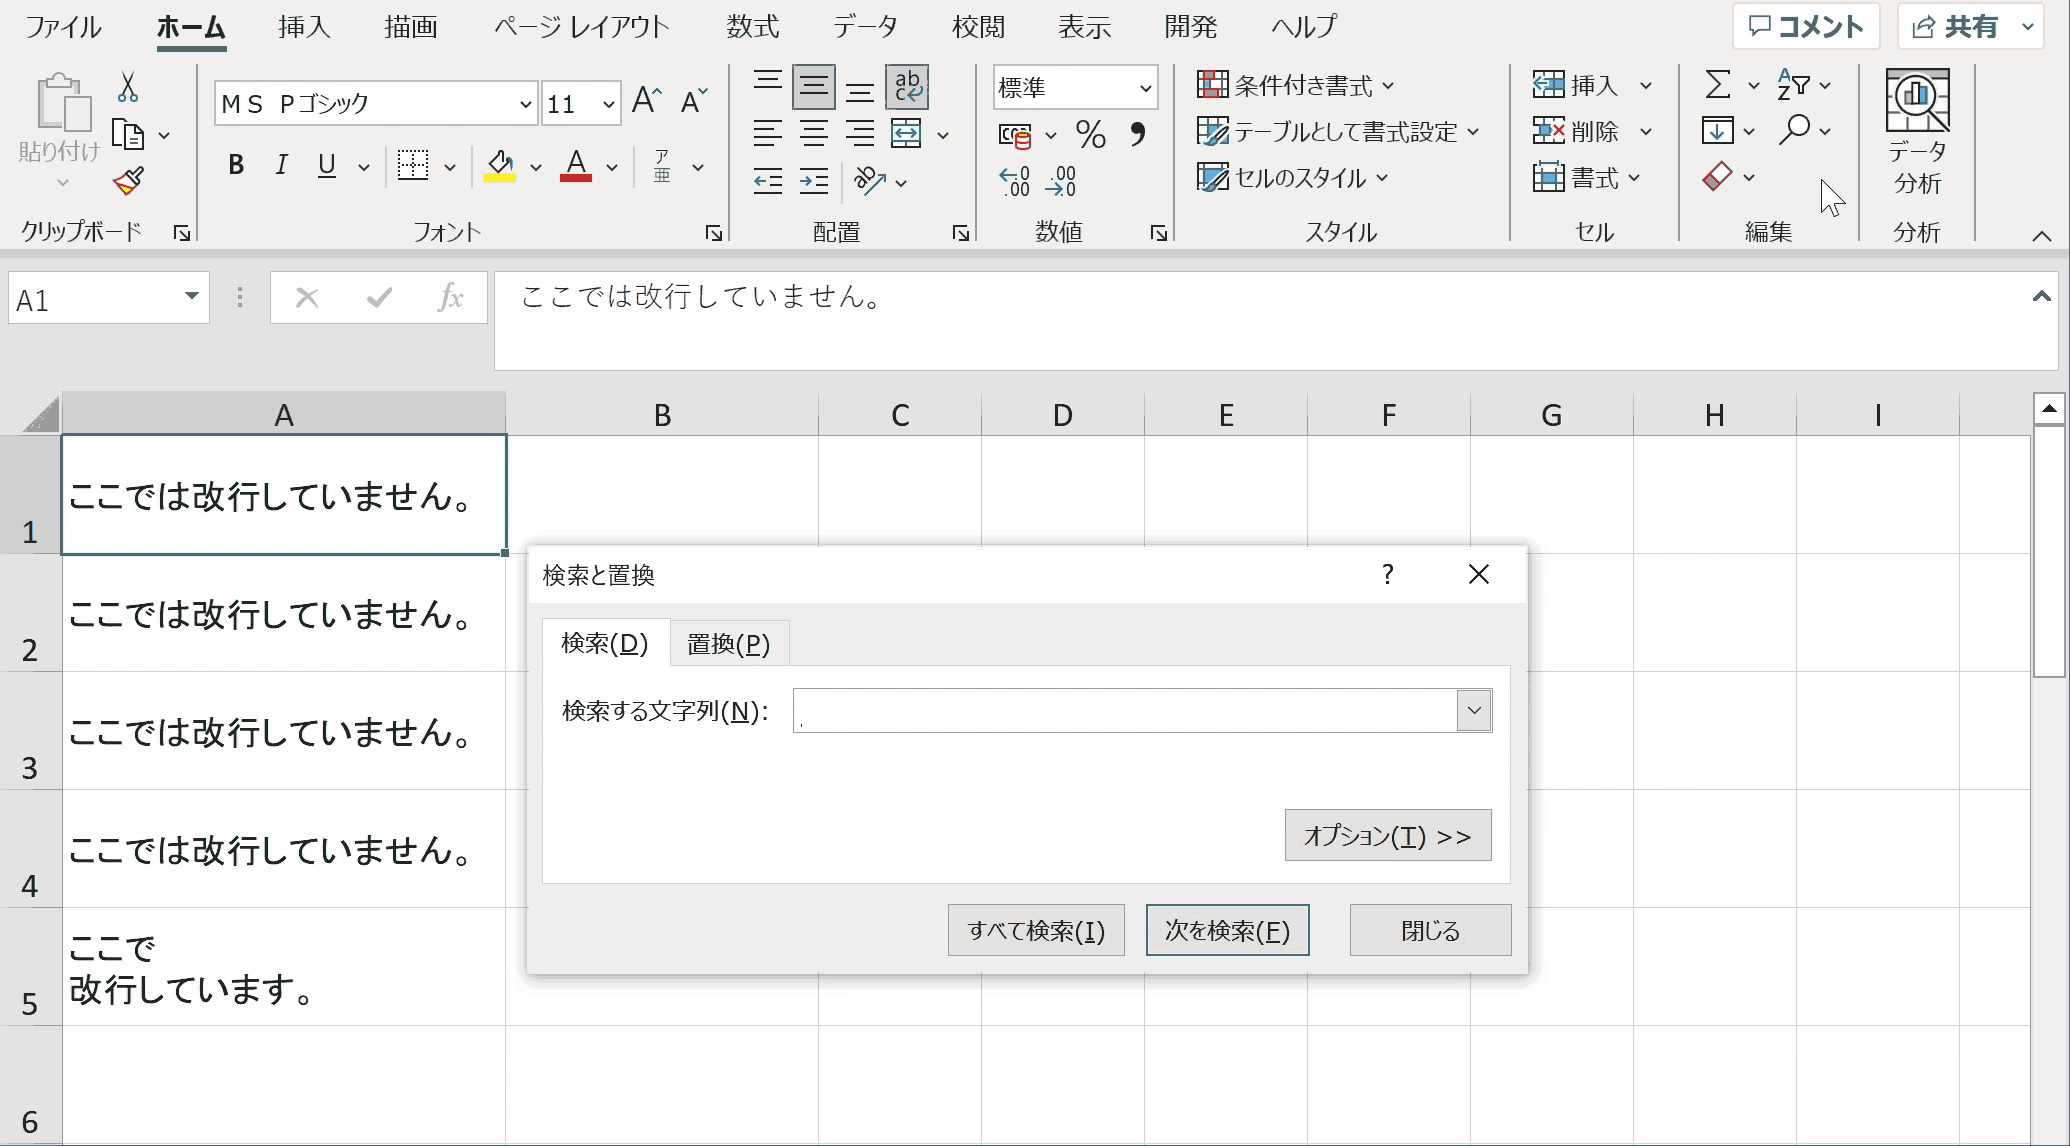Click the text orientation icon

coord(870,181)
